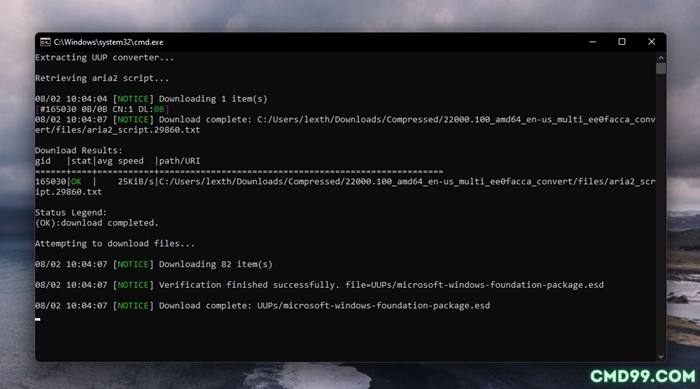Click 'Downloading 1 item(s)' text
Image resolution: width=700 pixels, height=389 pixels.
click(x=213, y=99)
